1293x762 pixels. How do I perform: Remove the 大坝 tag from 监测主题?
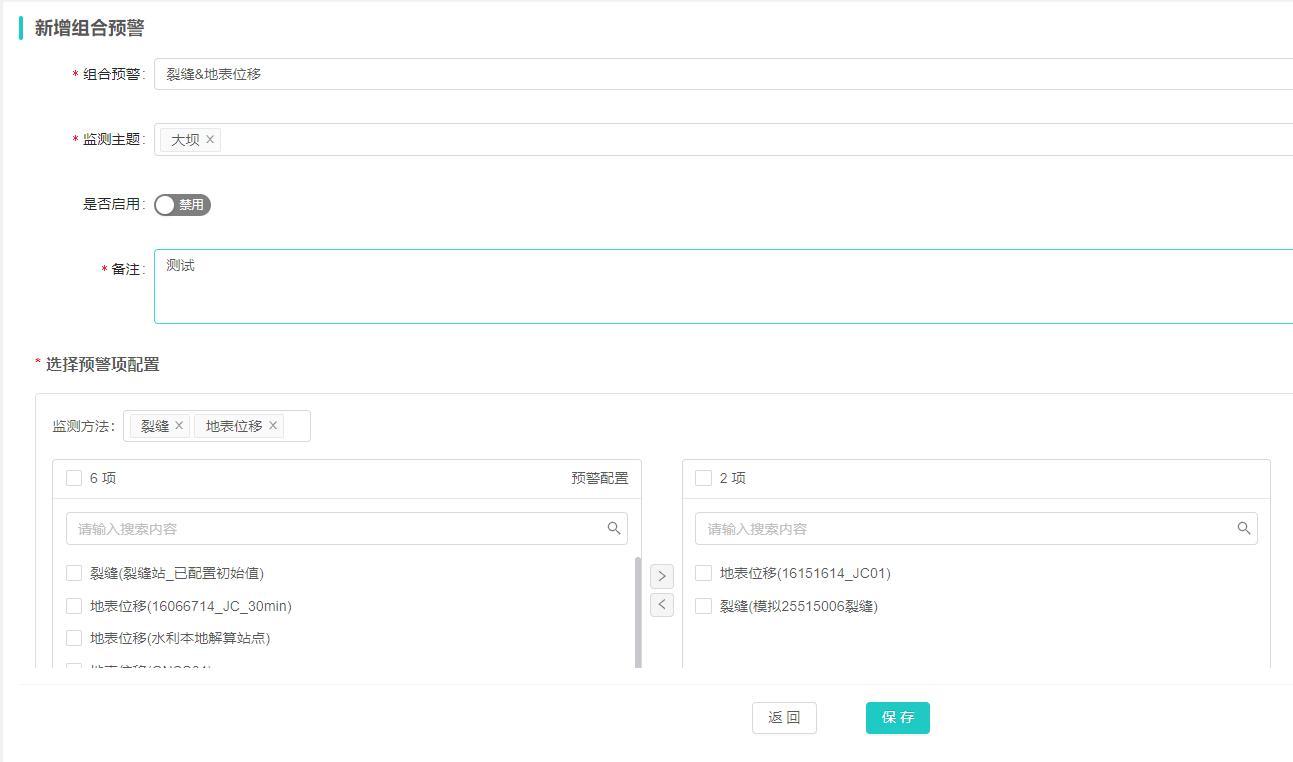(x=210, y=140)
